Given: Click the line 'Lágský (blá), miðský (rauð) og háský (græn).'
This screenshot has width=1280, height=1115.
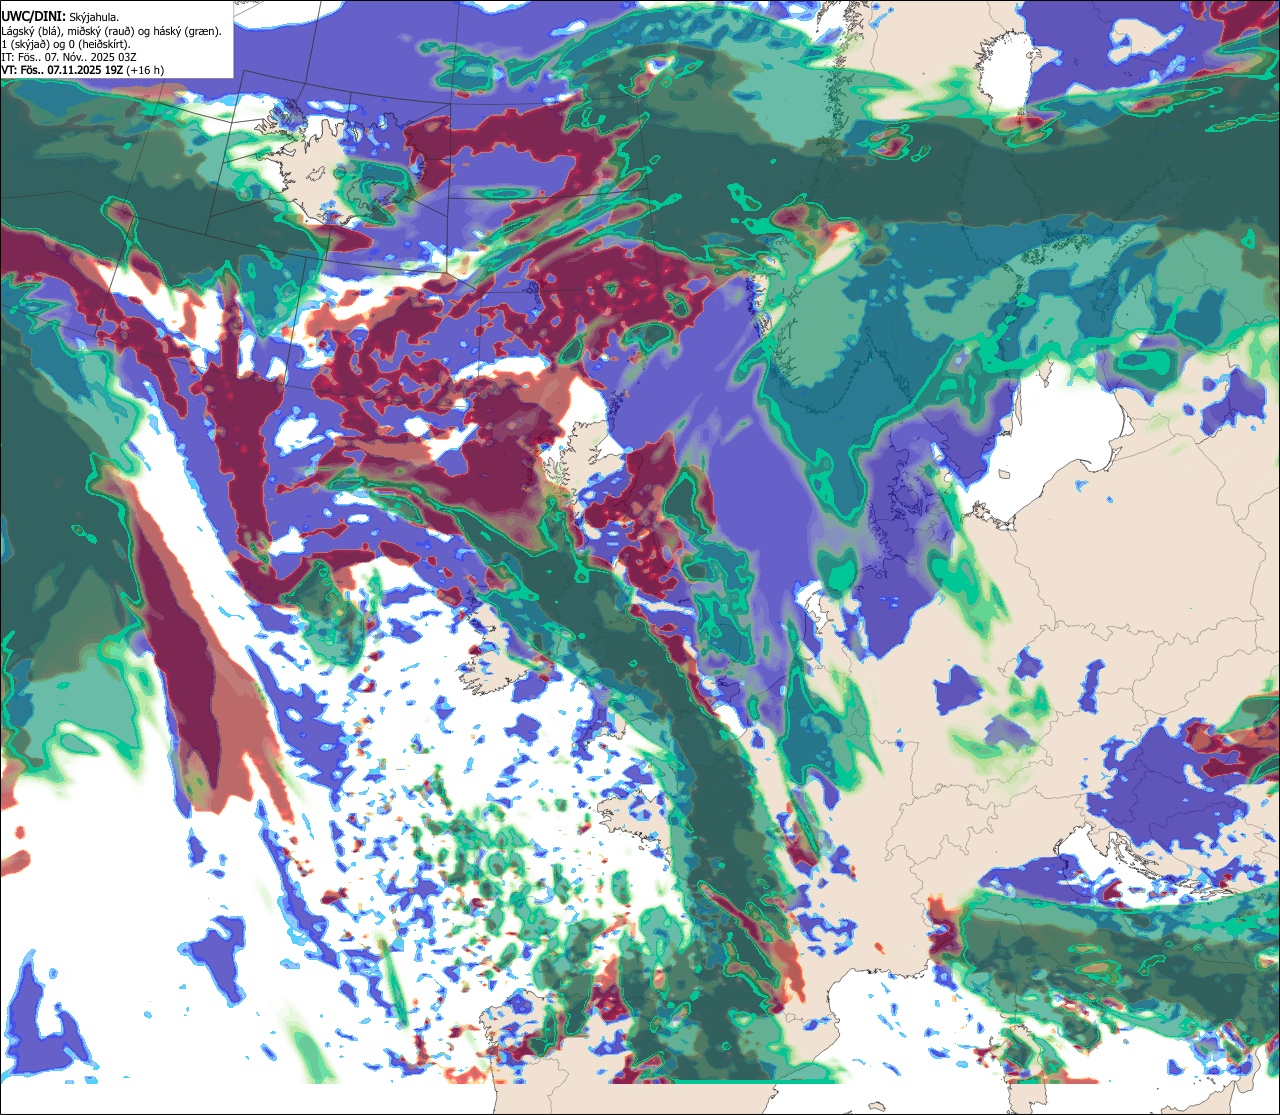Looking at the screenshot, I should pos(111,30).
